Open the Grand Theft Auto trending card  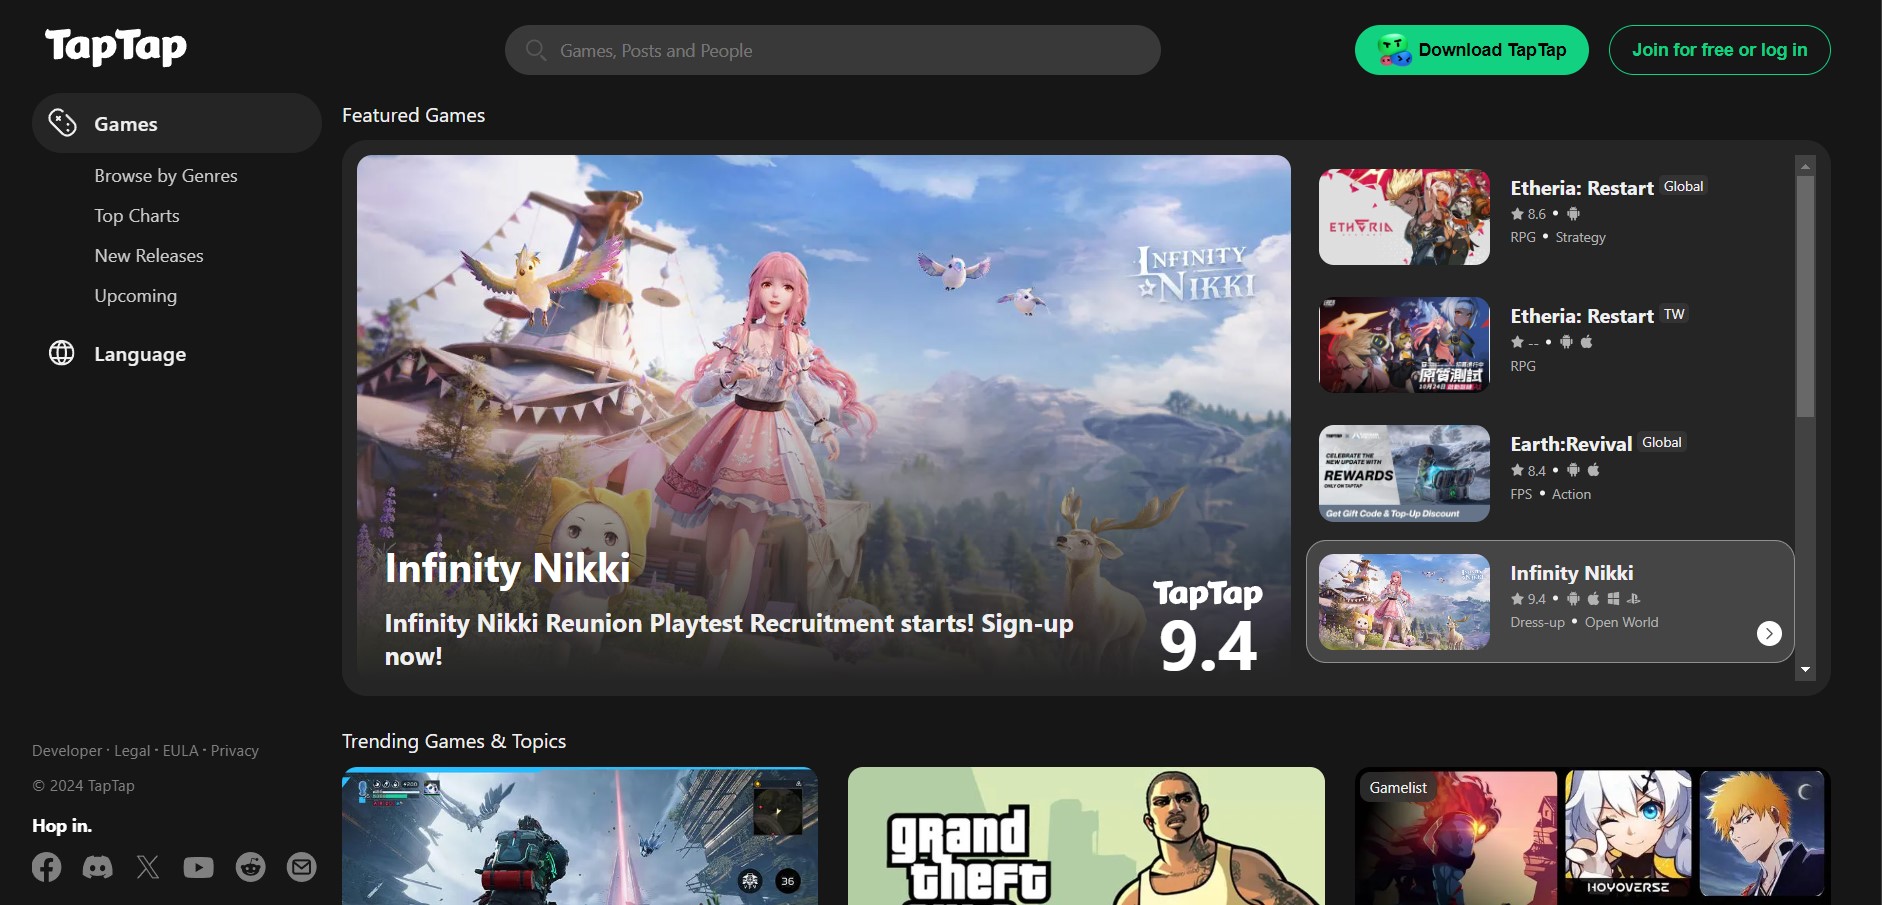click(x=1086, y=836)
